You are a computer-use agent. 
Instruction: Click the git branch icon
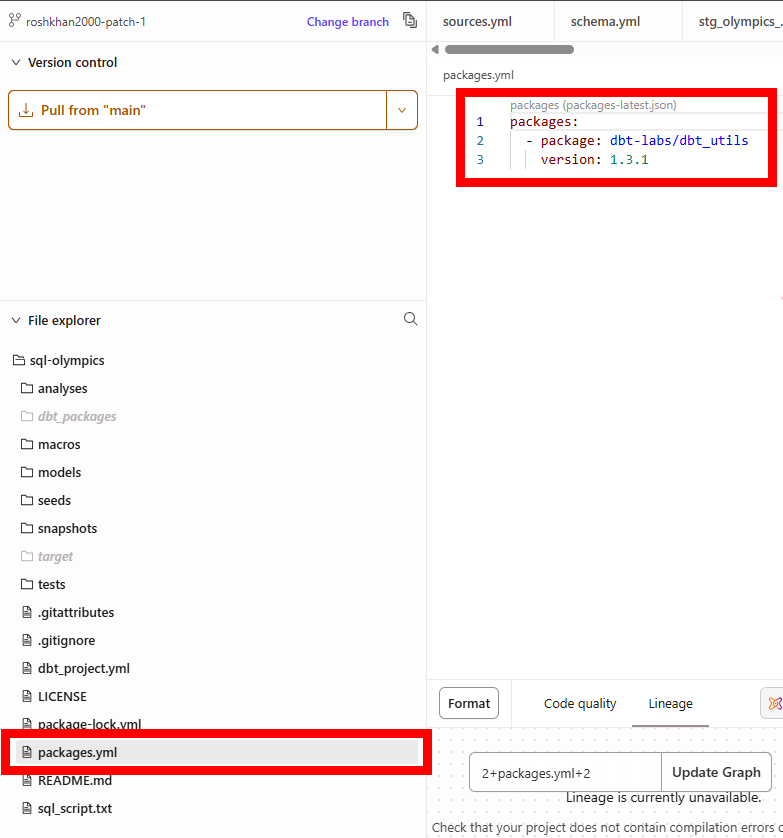(15, 21)
